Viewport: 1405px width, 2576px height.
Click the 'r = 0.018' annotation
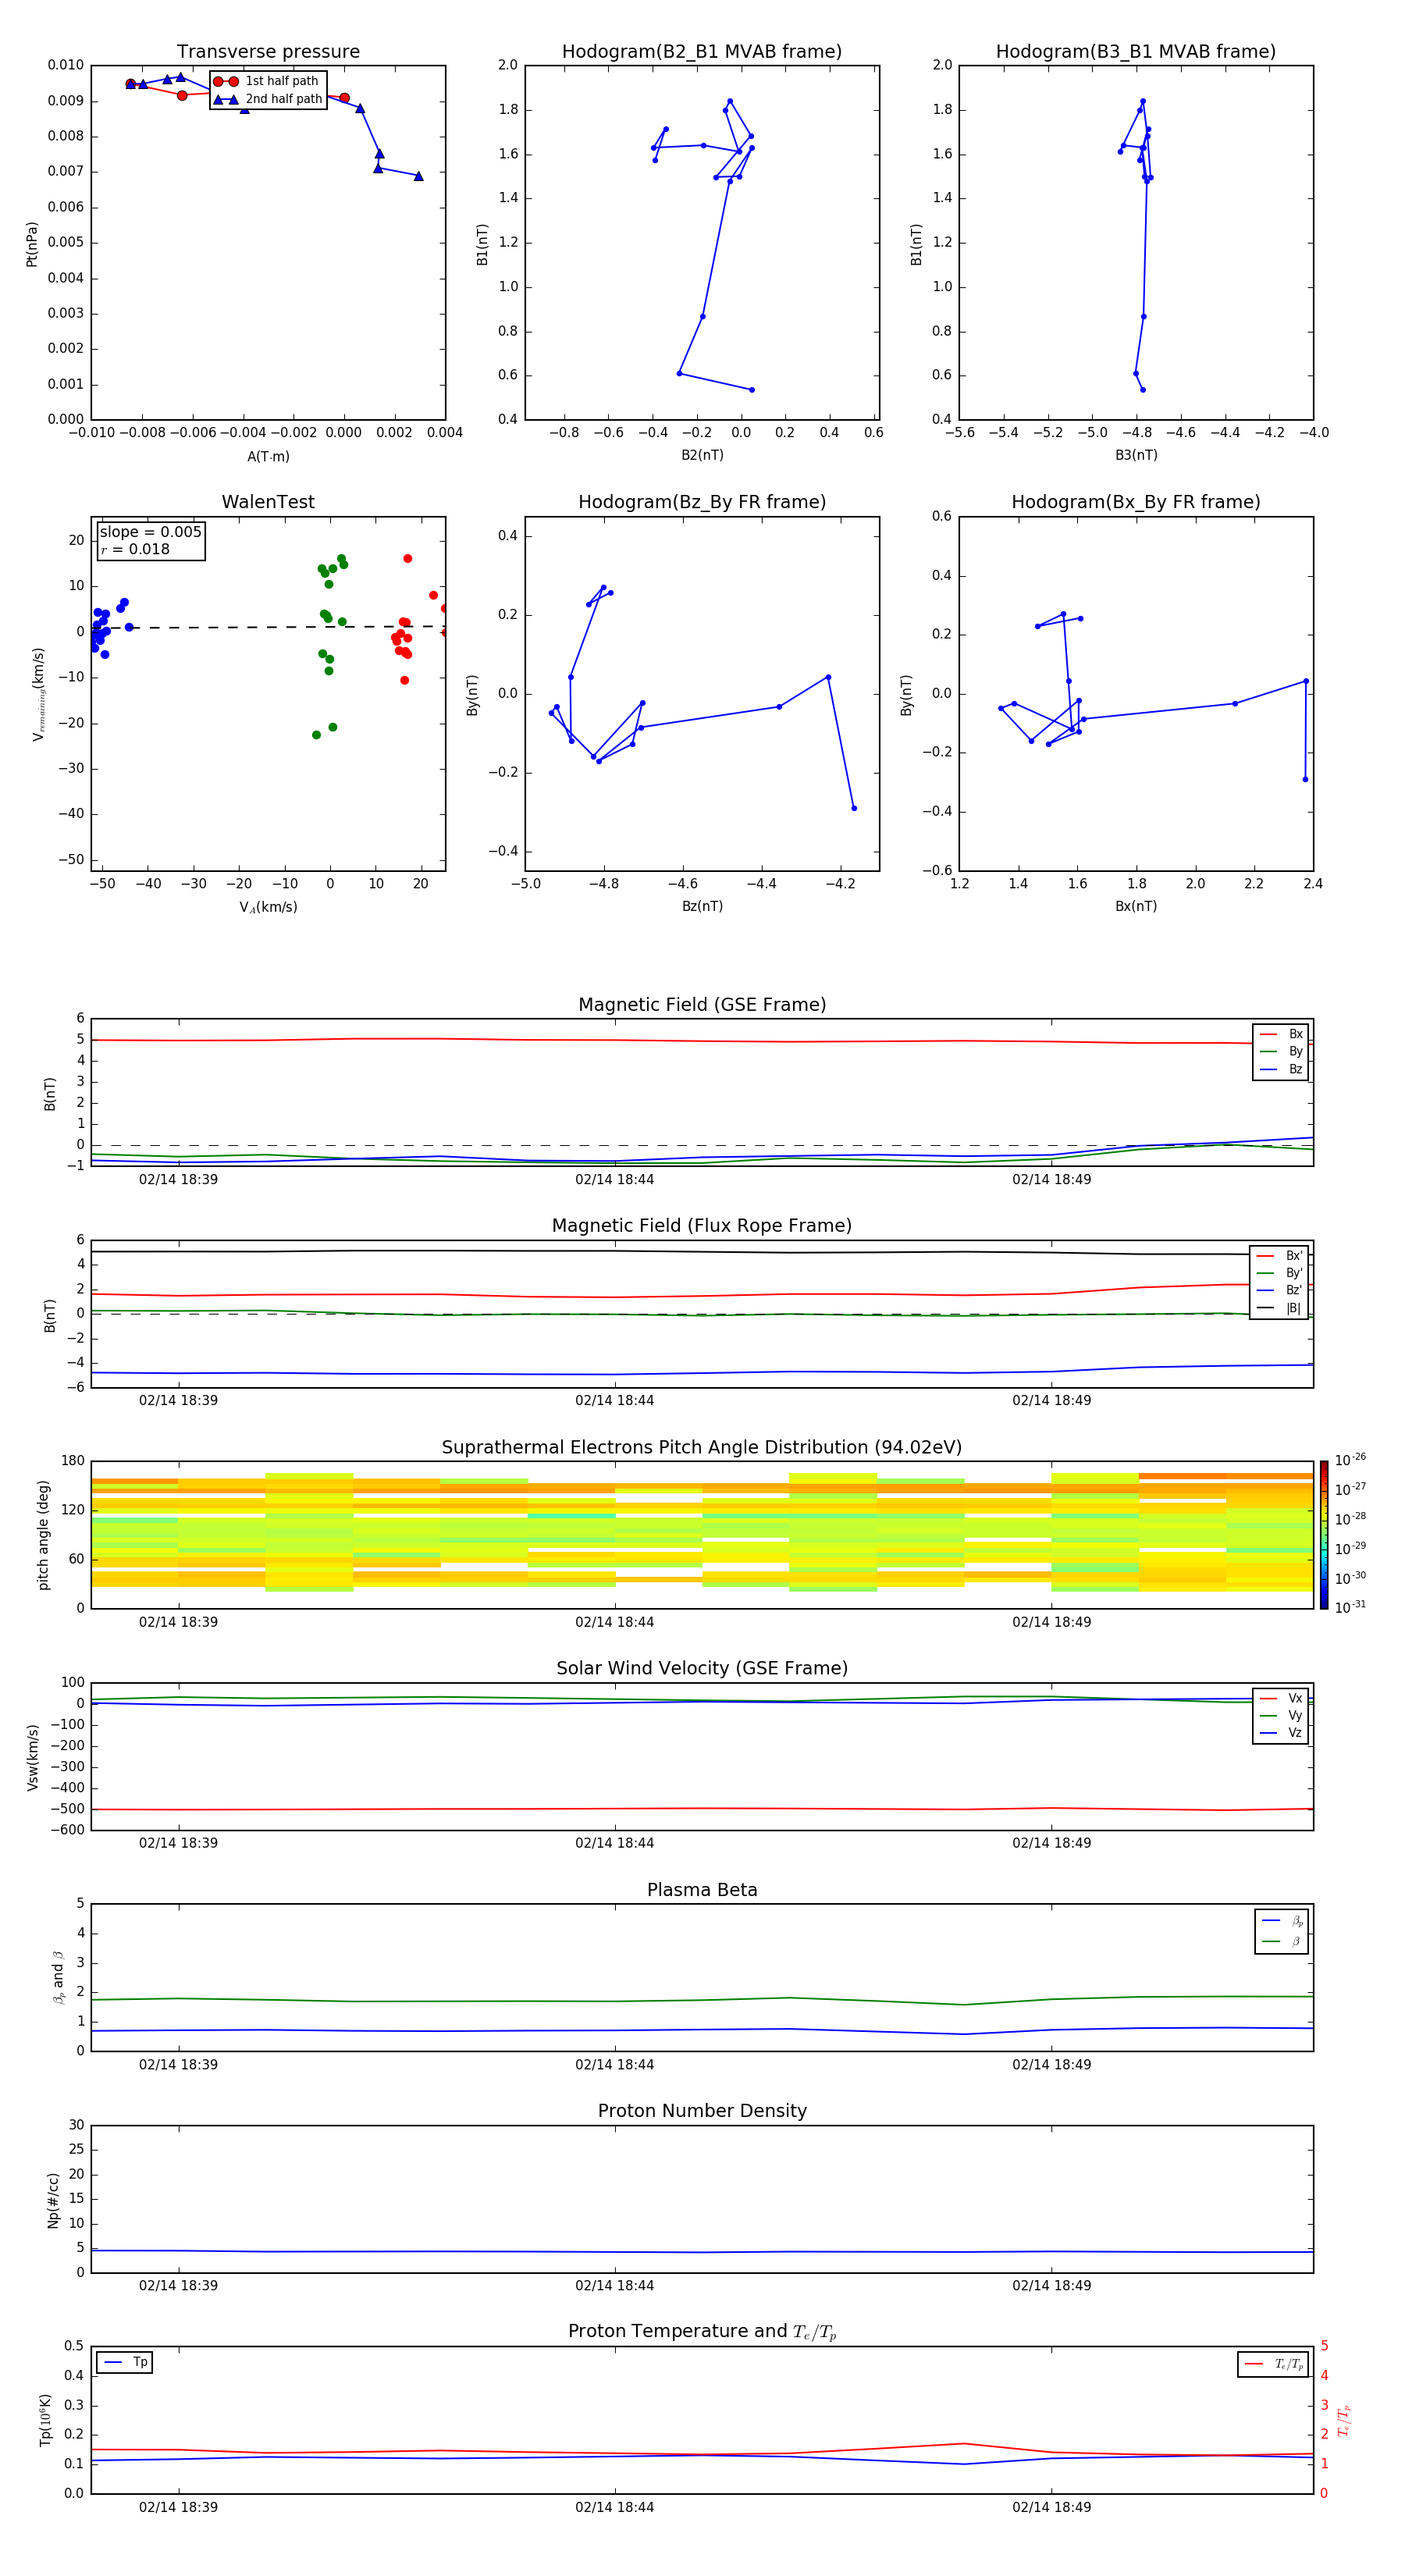click(135, 549)
